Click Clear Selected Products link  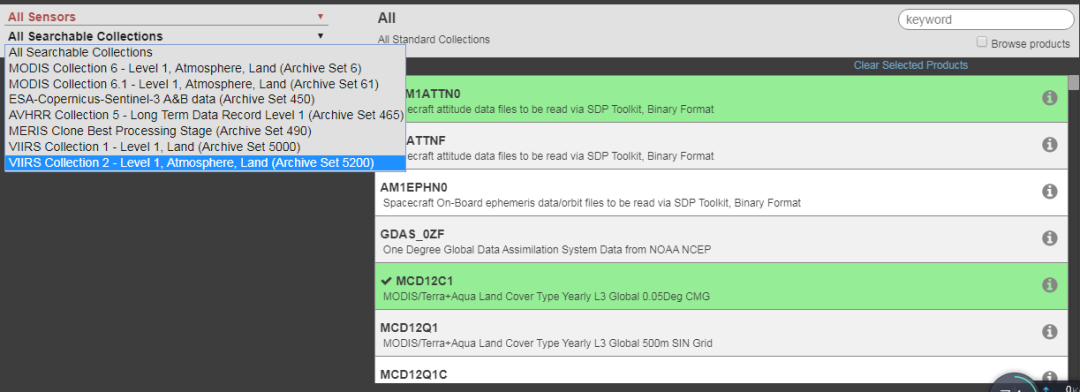pyautogui.click(x=911, y=65)
